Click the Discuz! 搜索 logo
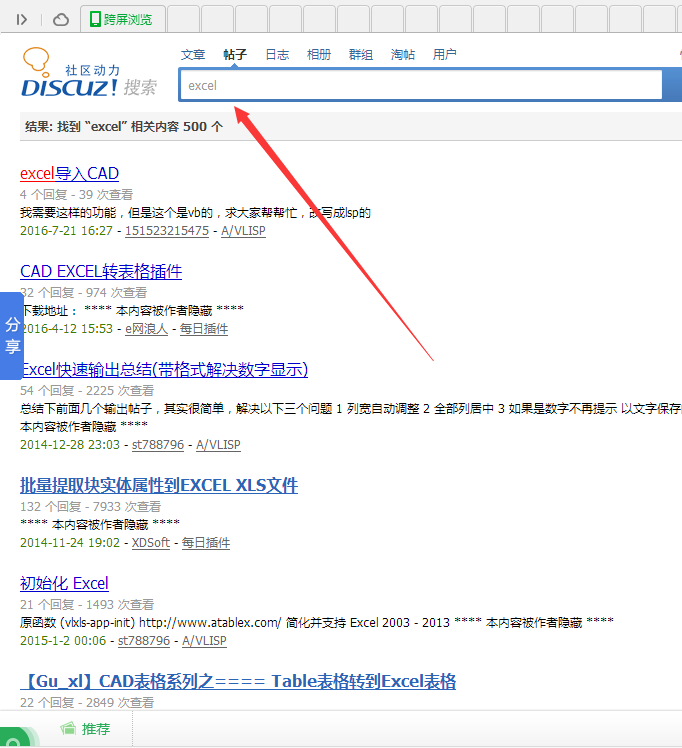The height and width of the screenshot is (748, 682). (x=89, y=73)
